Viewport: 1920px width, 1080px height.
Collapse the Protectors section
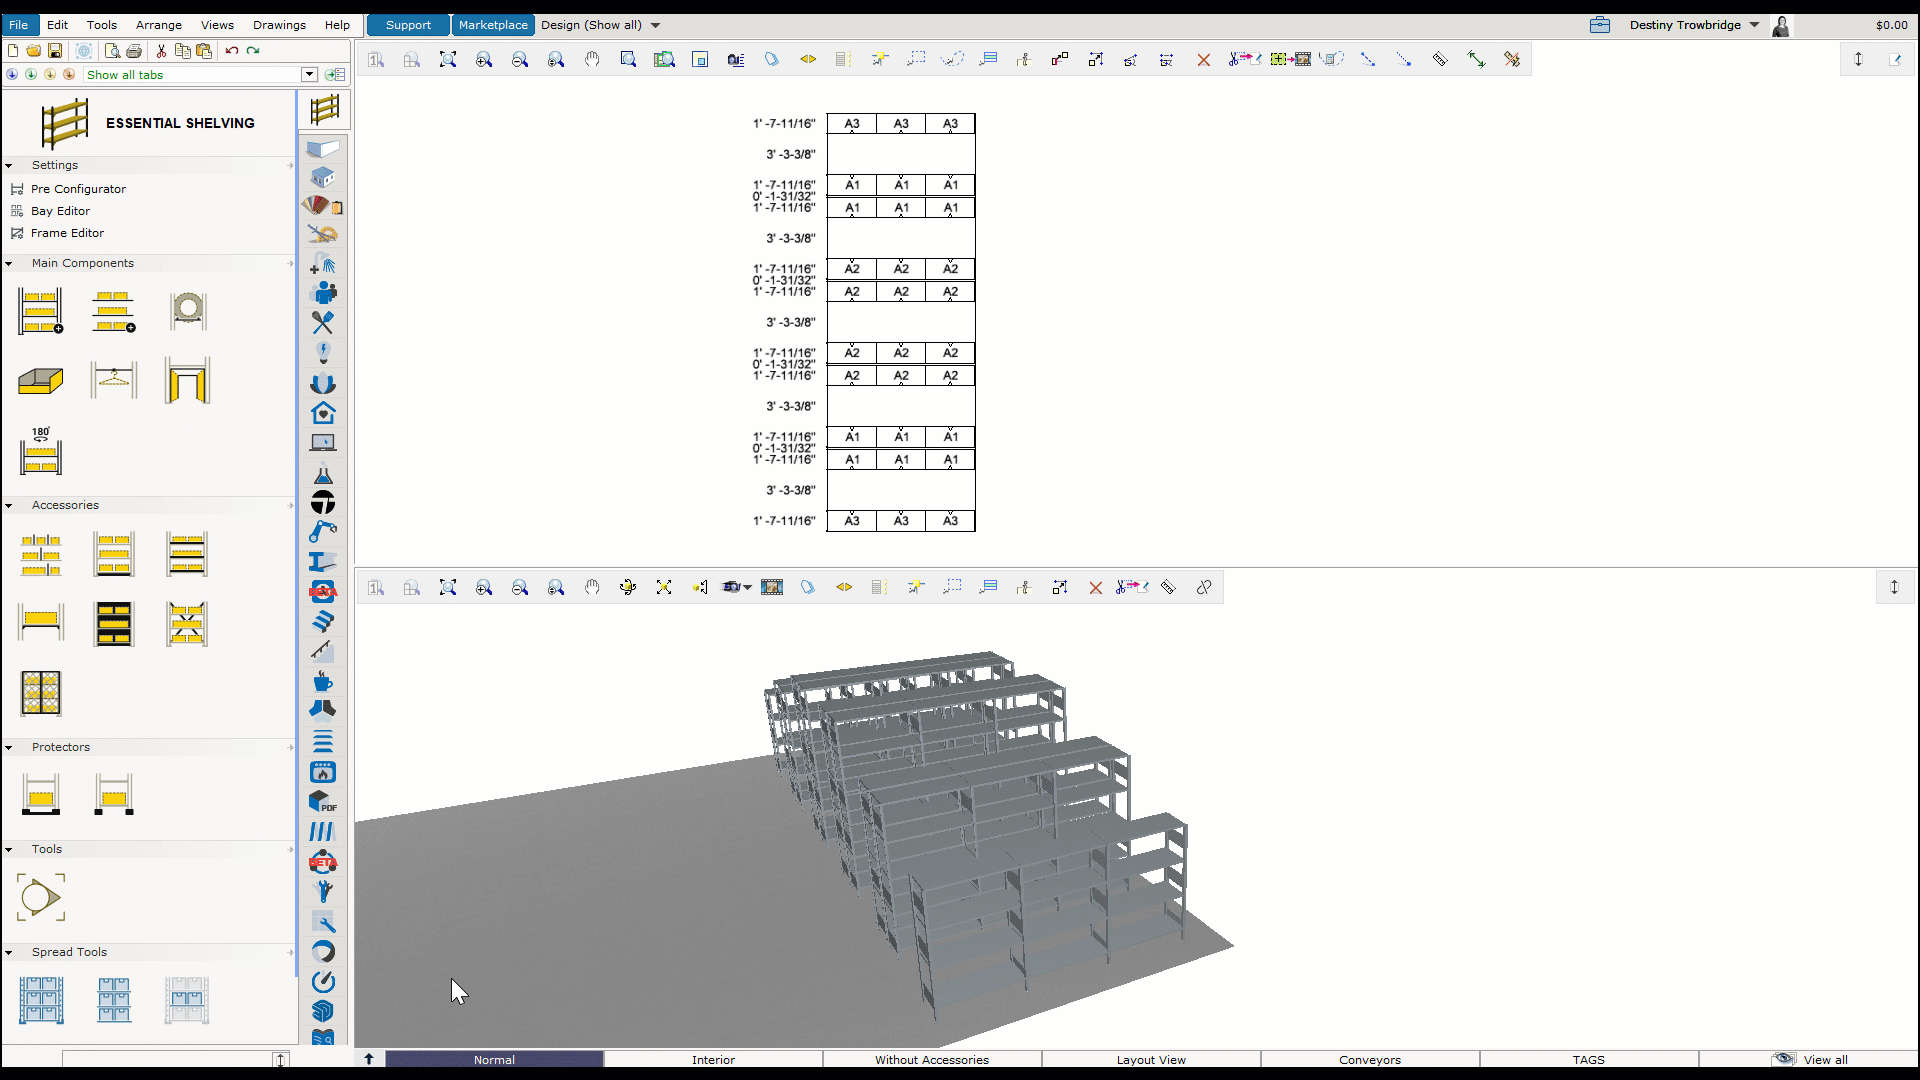click(x=9, y=748)
